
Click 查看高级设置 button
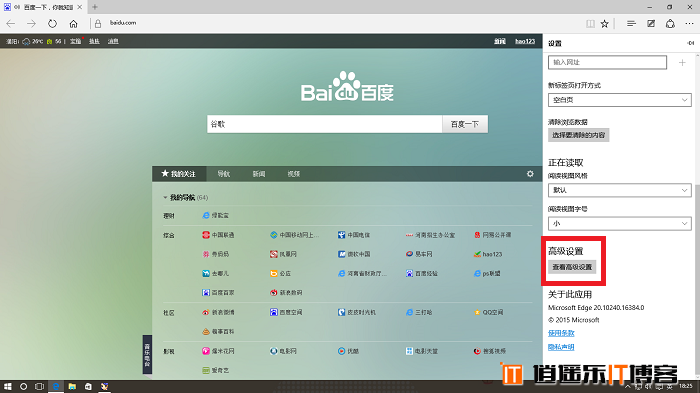click(x=572, y=267)
